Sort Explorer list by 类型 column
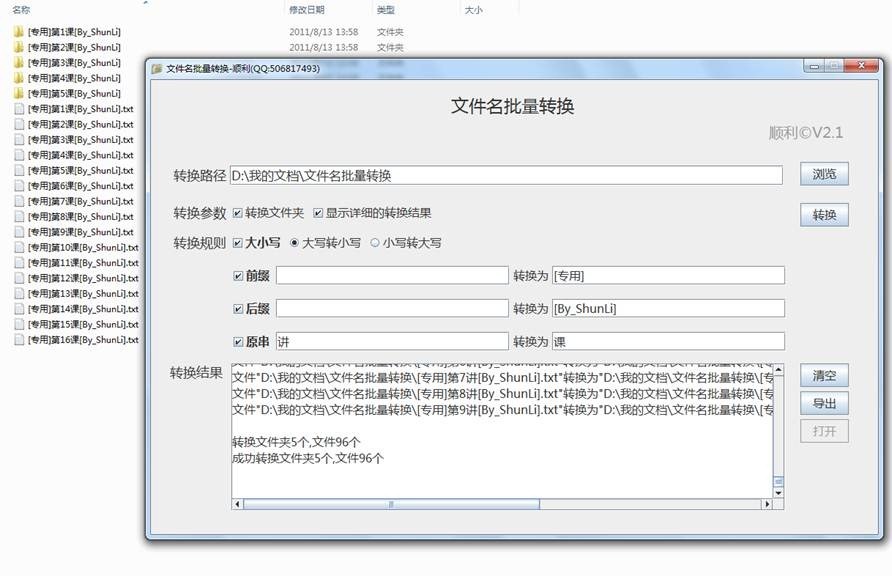This screenshot has height=576, width=892. click(x=386, y=10)
